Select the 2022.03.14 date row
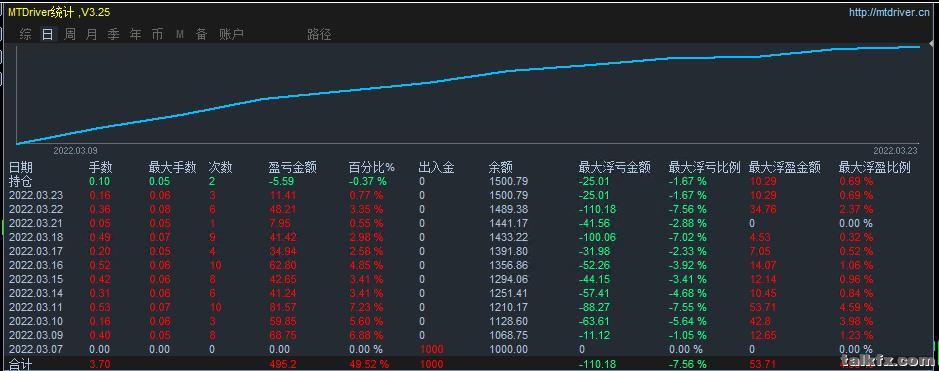The height and width of the screenshot is (371, 939). 36,293
